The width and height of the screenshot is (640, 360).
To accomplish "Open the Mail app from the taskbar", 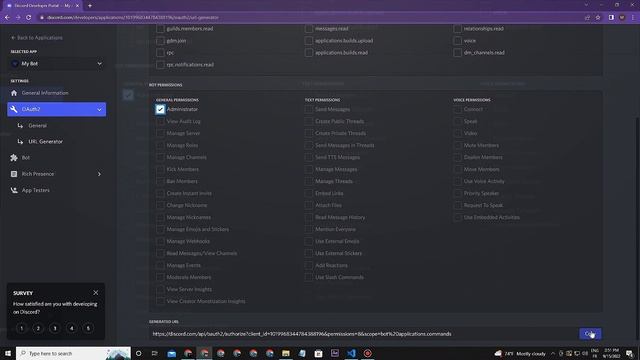I will click(172, 353).
